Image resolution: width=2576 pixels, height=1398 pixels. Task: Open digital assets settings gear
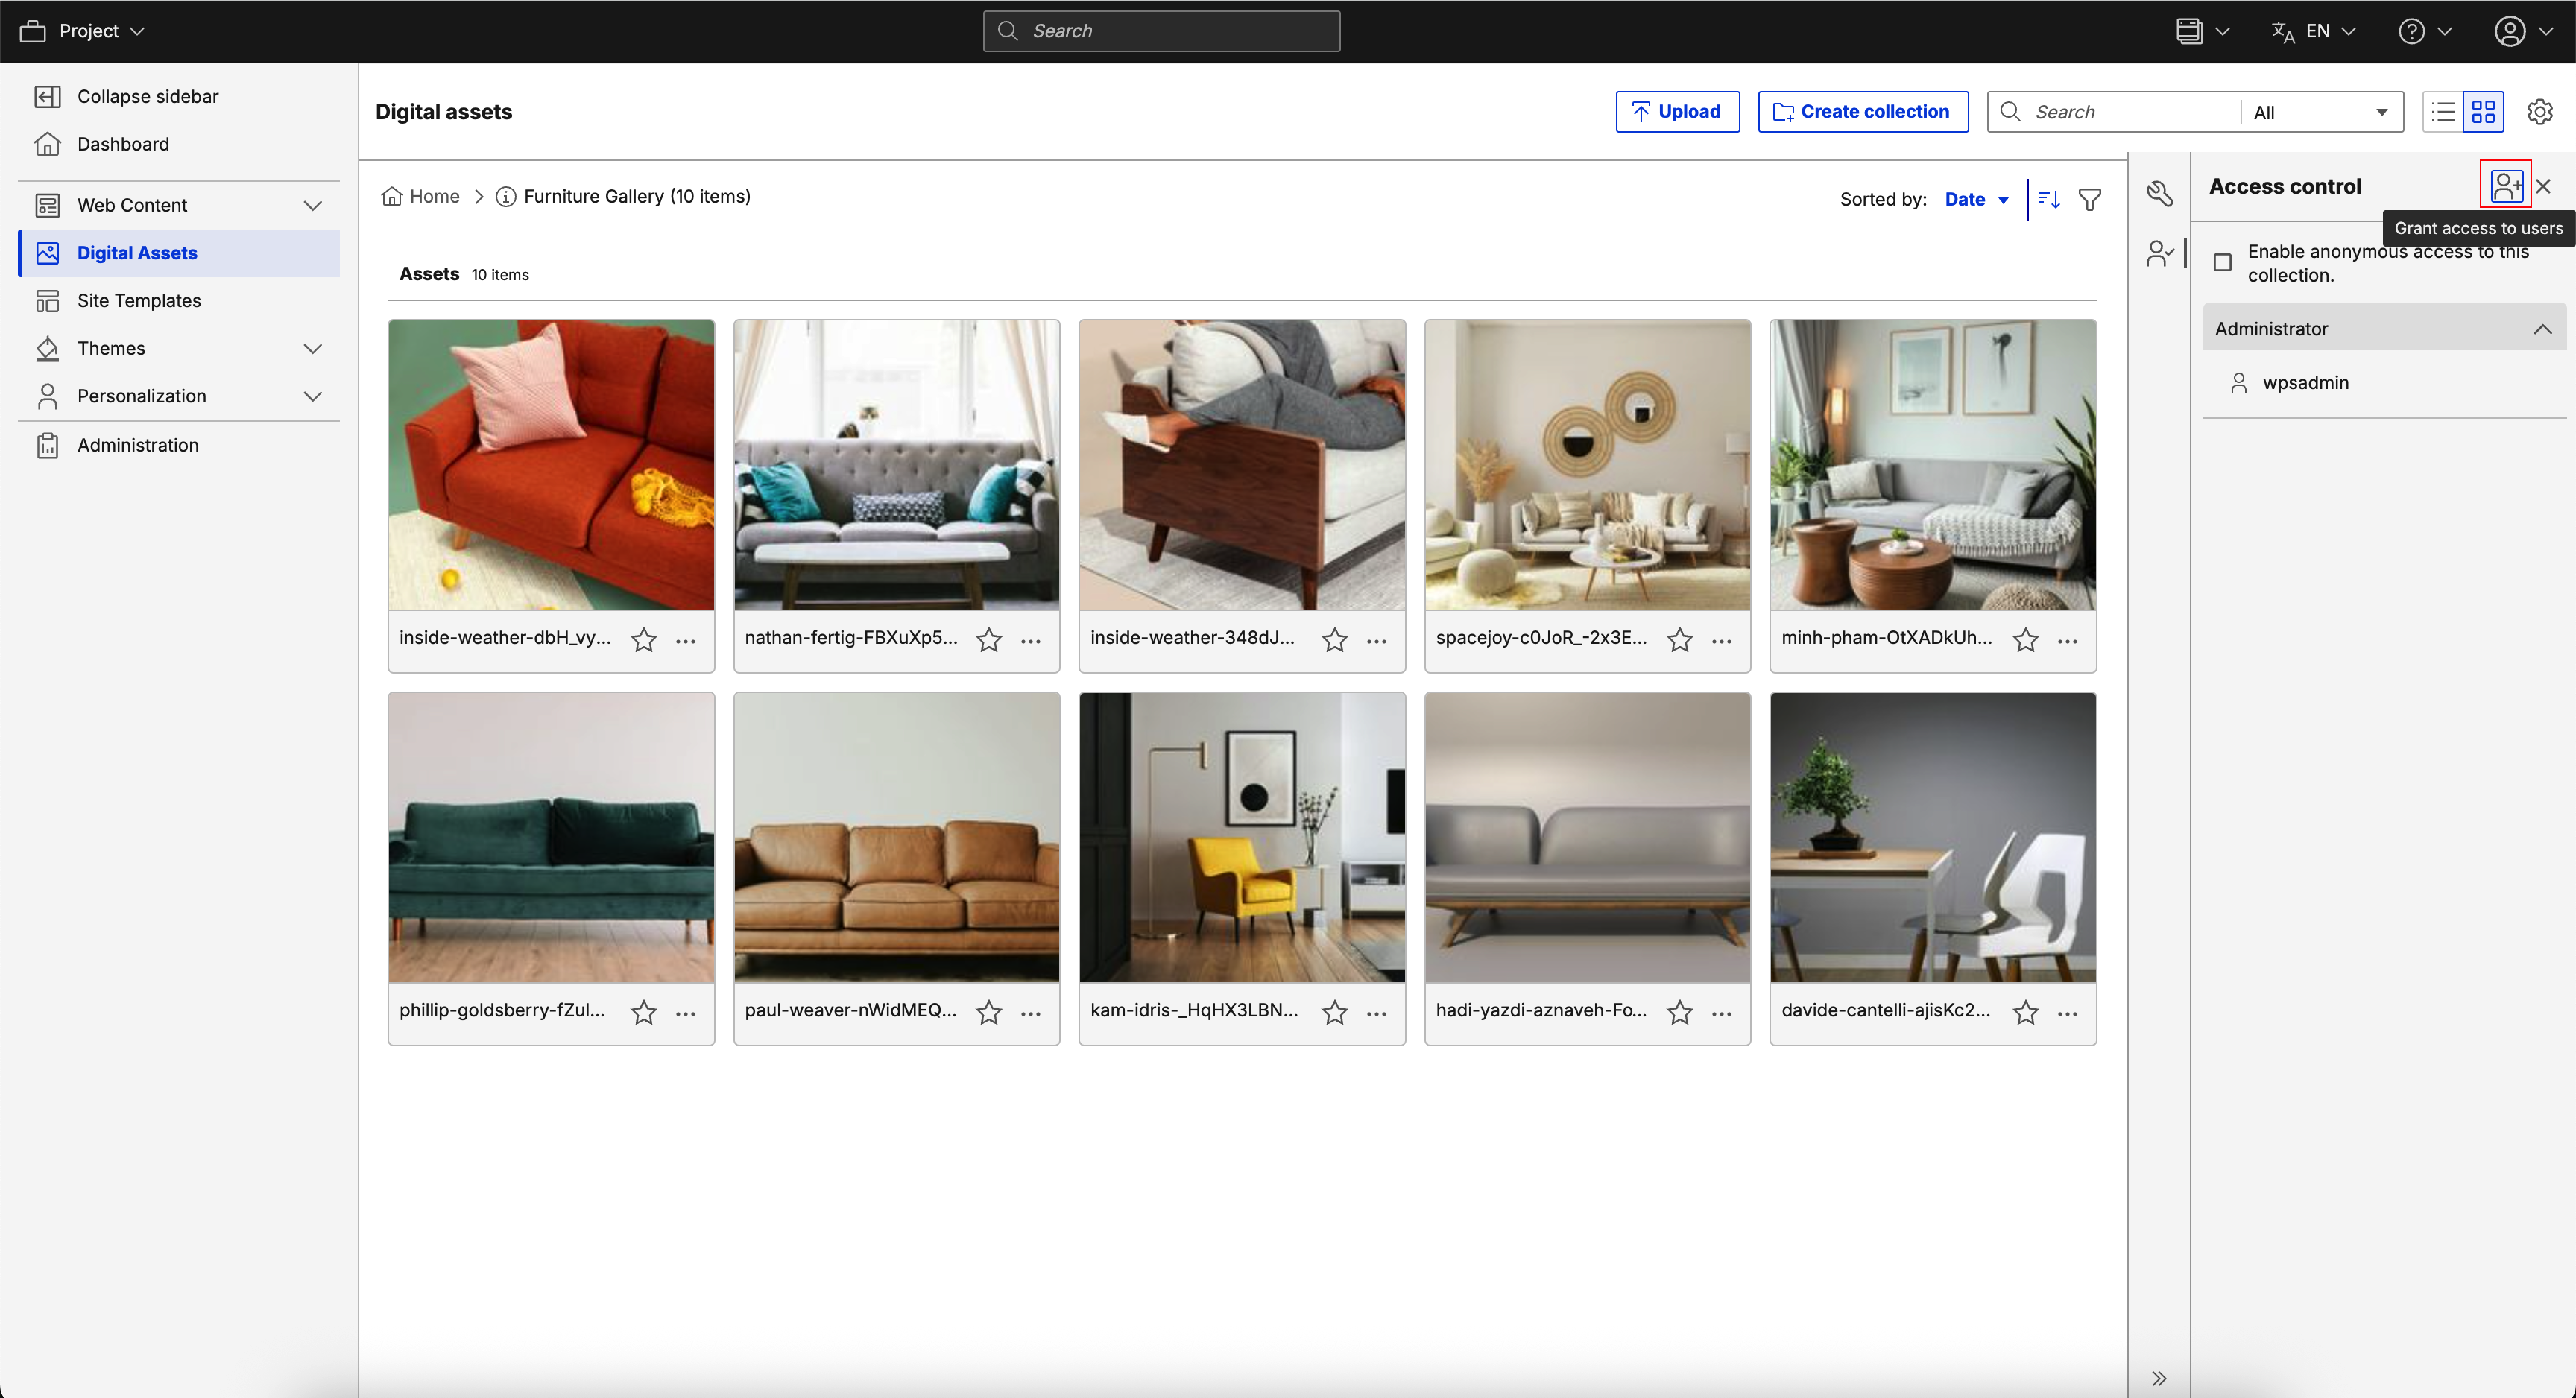click(2540, 112)
